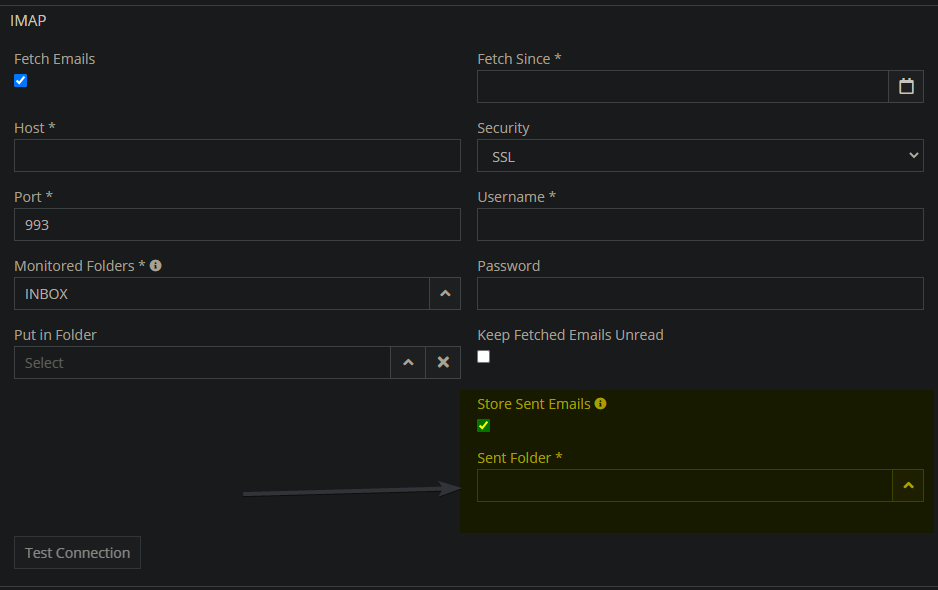The width and height of the screenshot is (938, 590).
Task: Open the Security SSL dropdown
Action: pyautogui.click(x=700, y=156)
